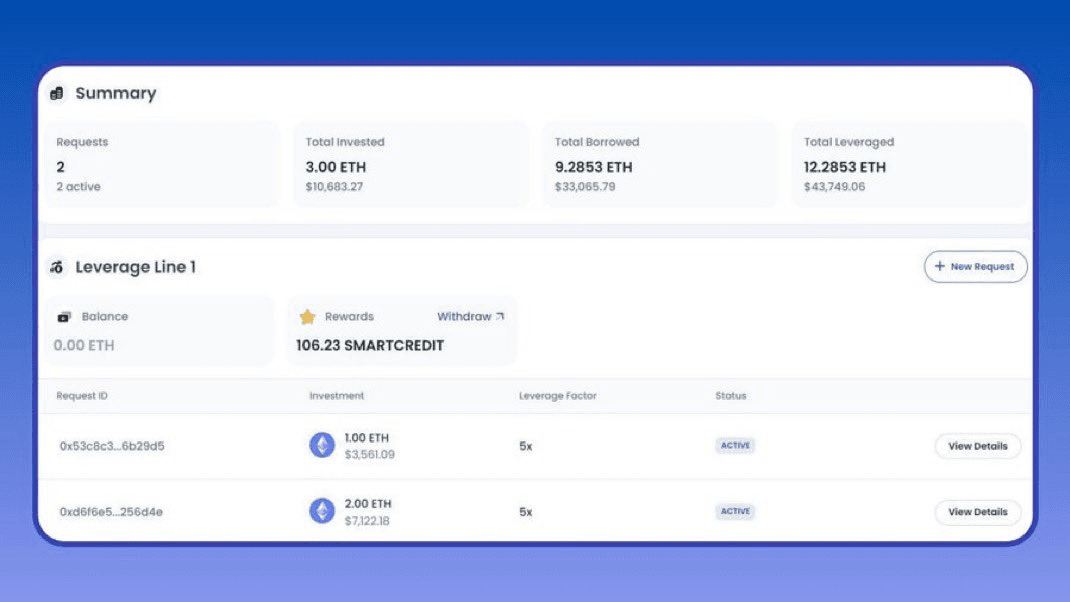View details for request 0x53c8c3...6b29d5
The image size is (1070, 602).
point(977,446)
